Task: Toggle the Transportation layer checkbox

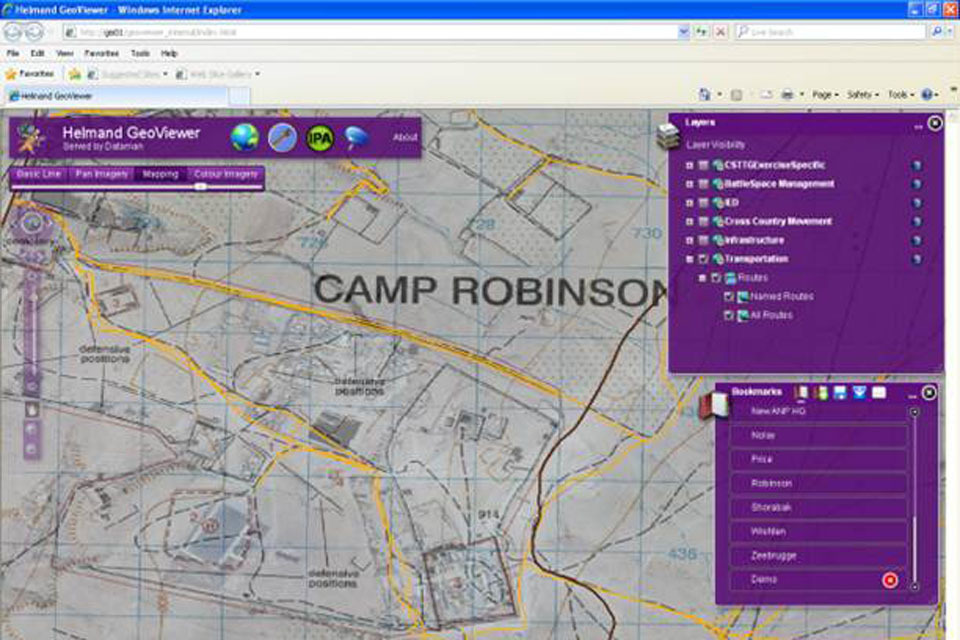Action: point(703,260)
